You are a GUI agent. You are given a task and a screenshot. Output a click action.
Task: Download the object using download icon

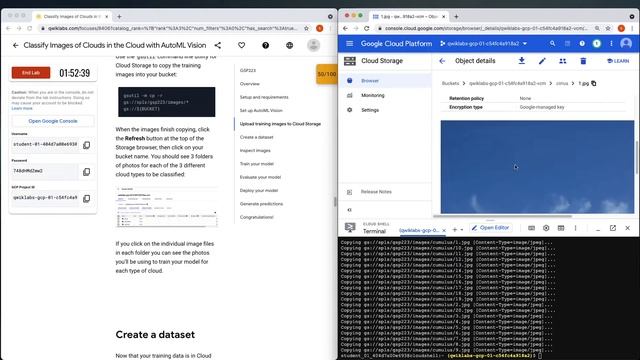(522, 61)
